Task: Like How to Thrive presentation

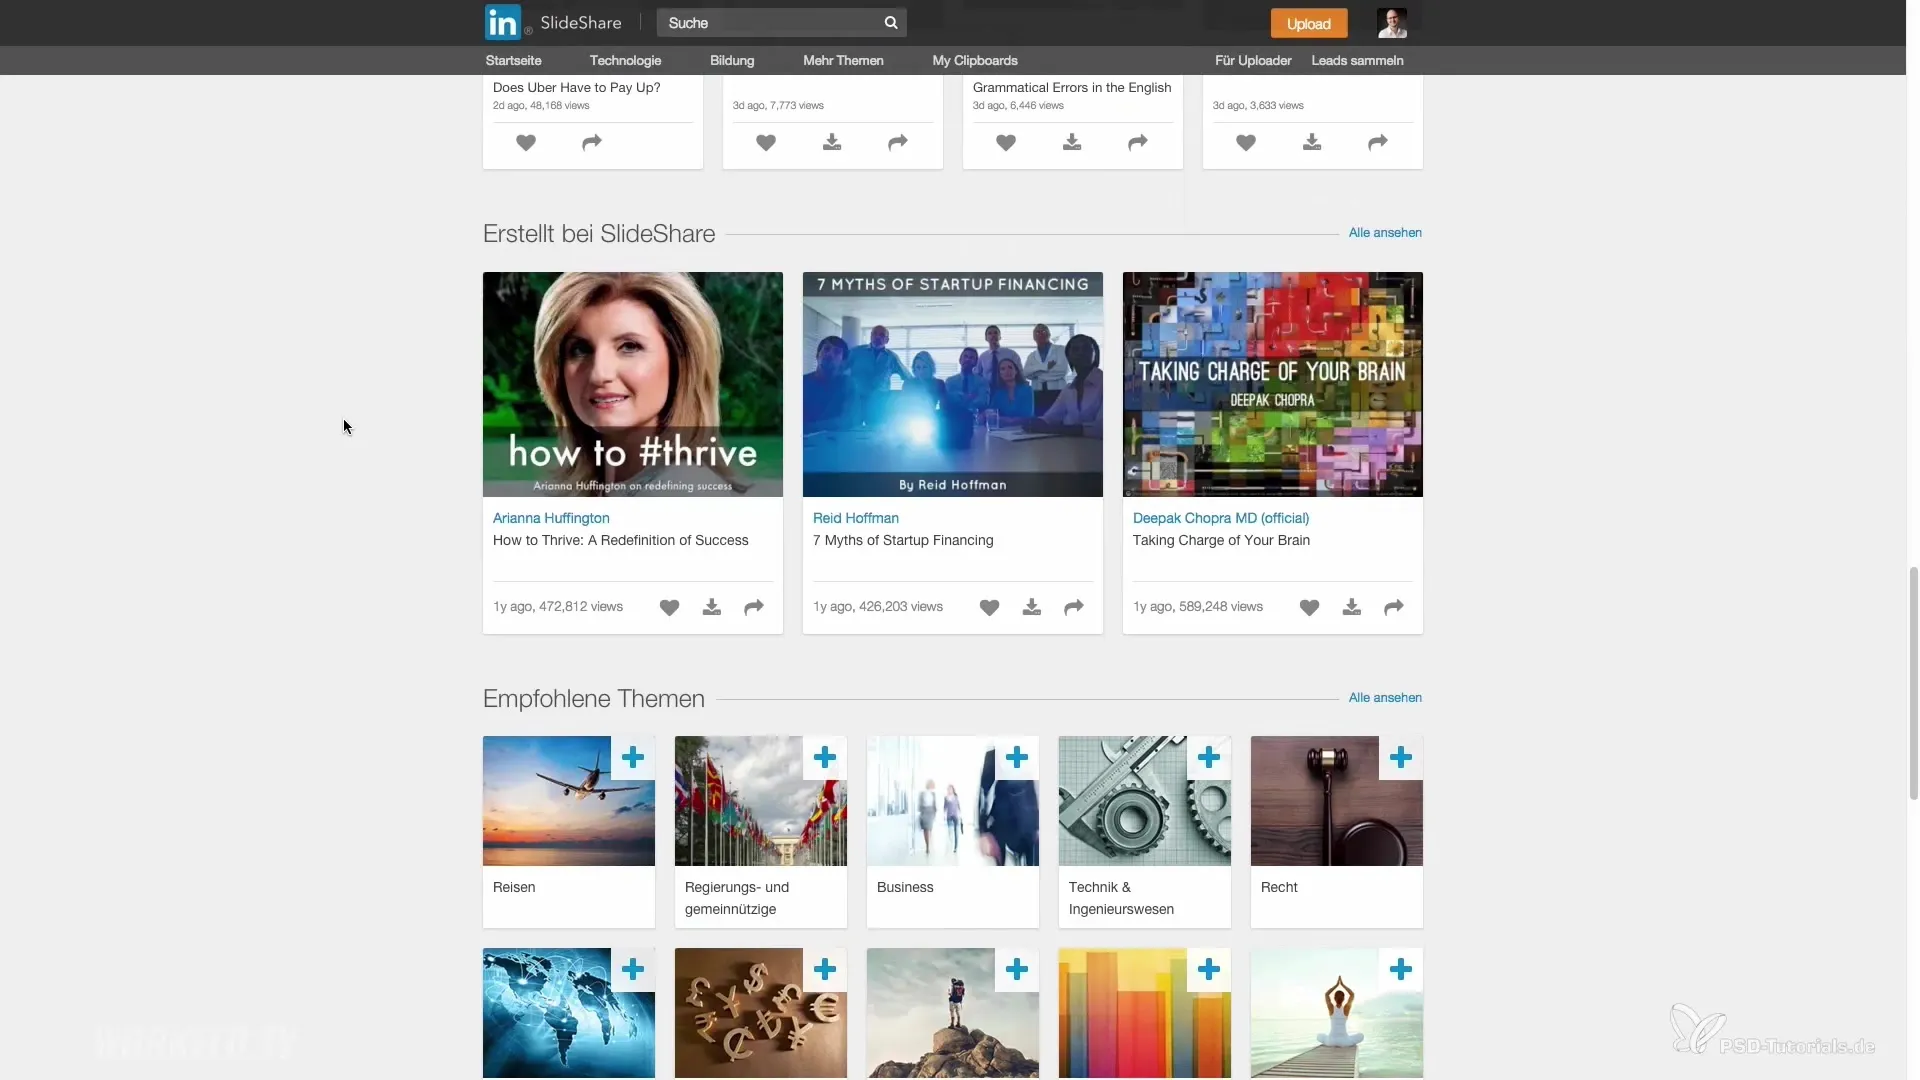Action: pyautogui.click(x=670, y=607)
